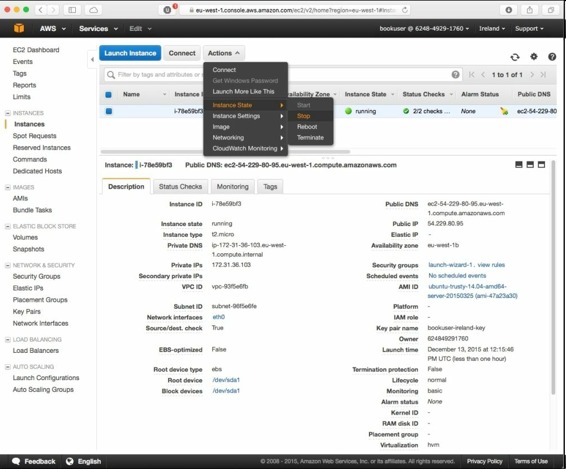
Task: Click alarm status bell icon in row
Action: (x=504, y=111)
